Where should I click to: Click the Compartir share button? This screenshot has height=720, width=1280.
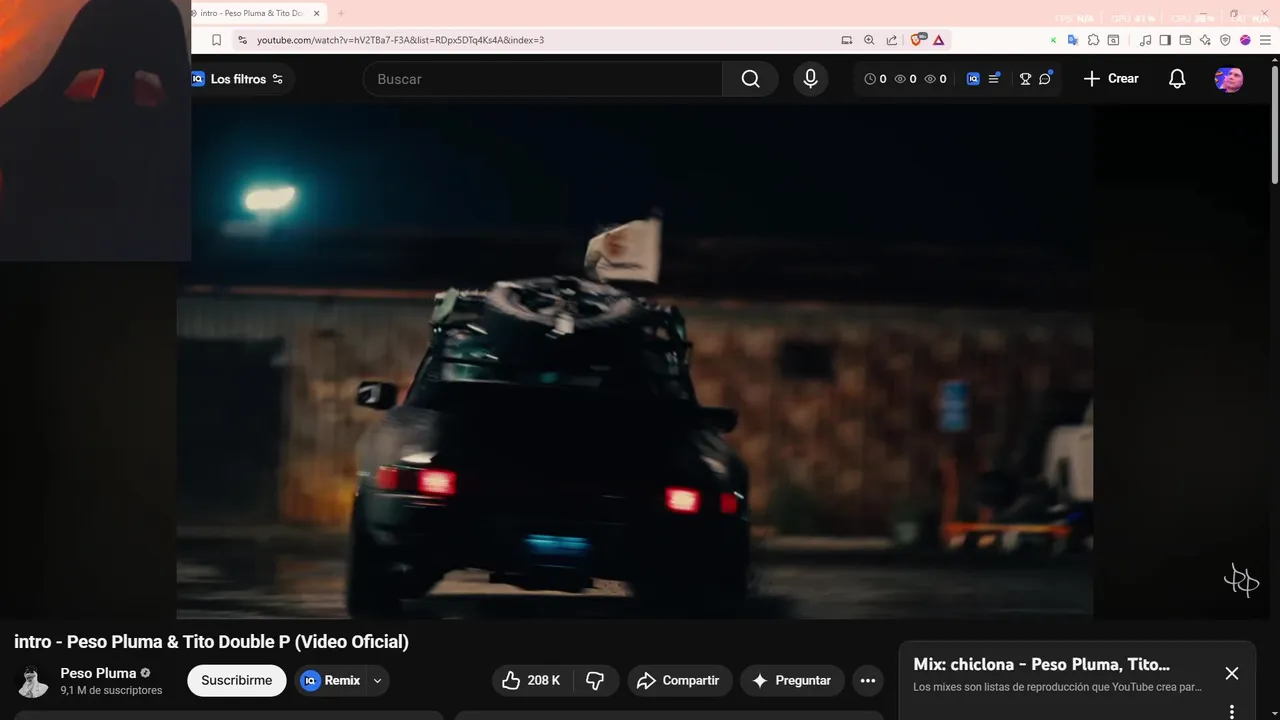(x=680, y=681)
